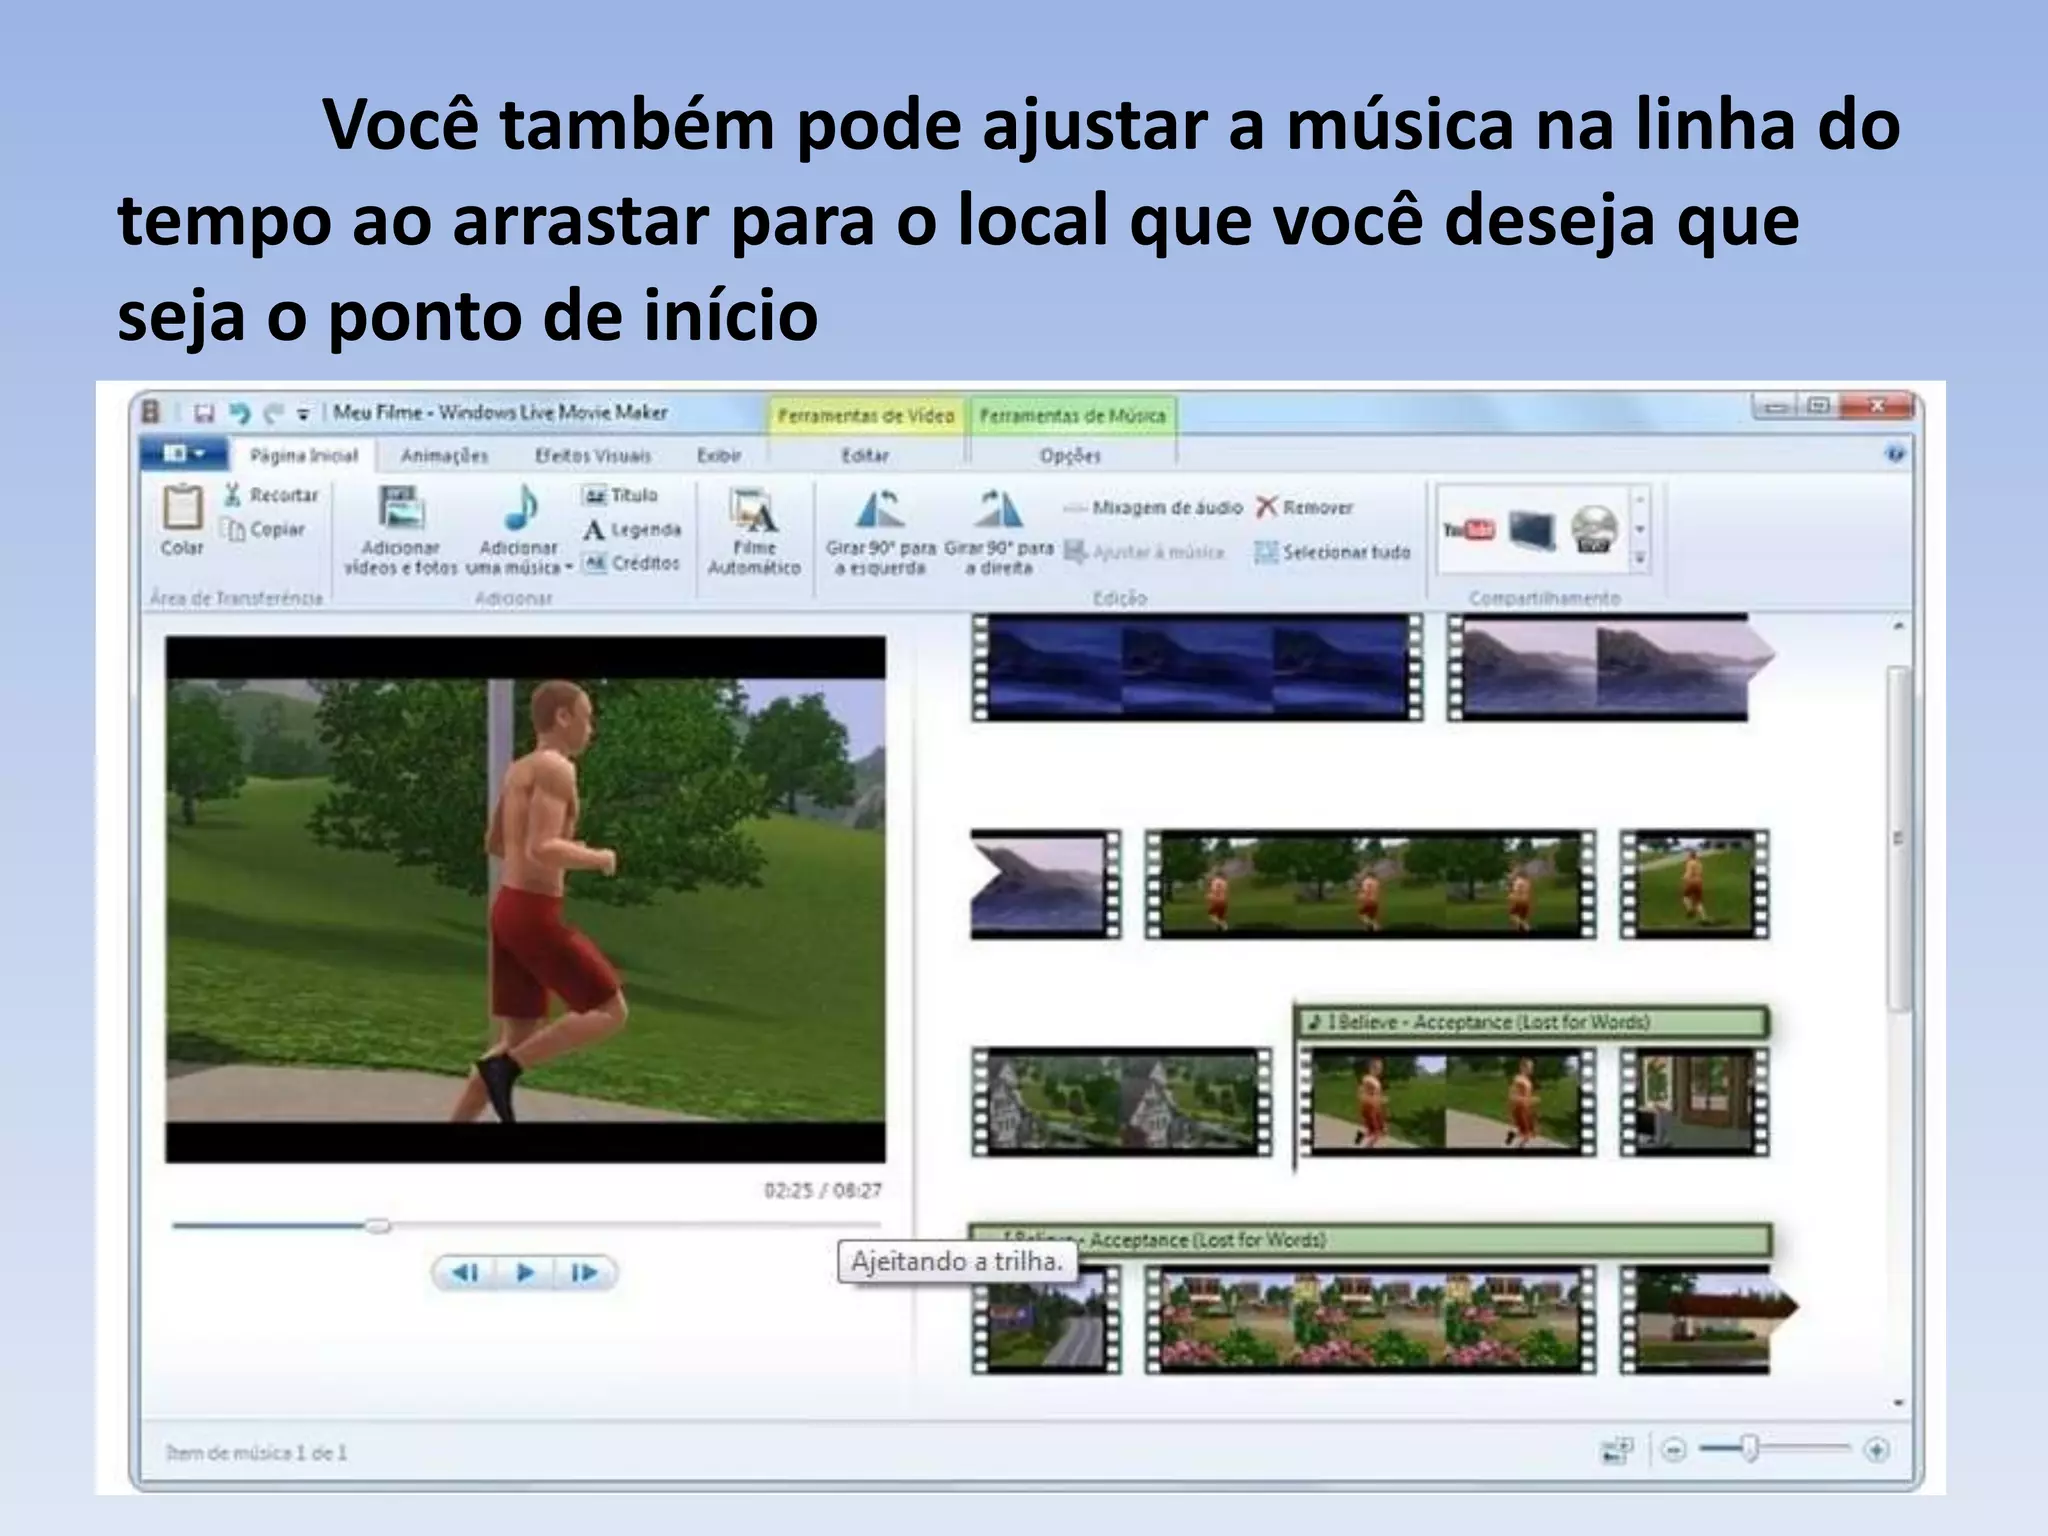Open the Página Inicial tab
2048x1536 pixels.
[304, 456]
